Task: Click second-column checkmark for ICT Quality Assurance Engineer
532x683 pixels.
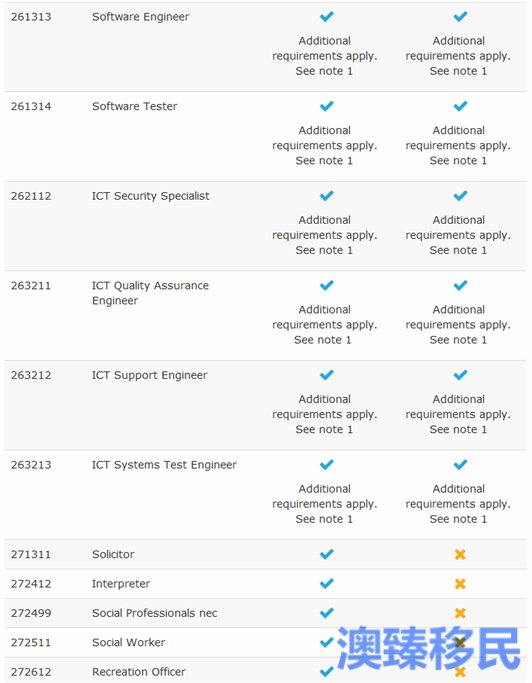Action: (460, 285)
